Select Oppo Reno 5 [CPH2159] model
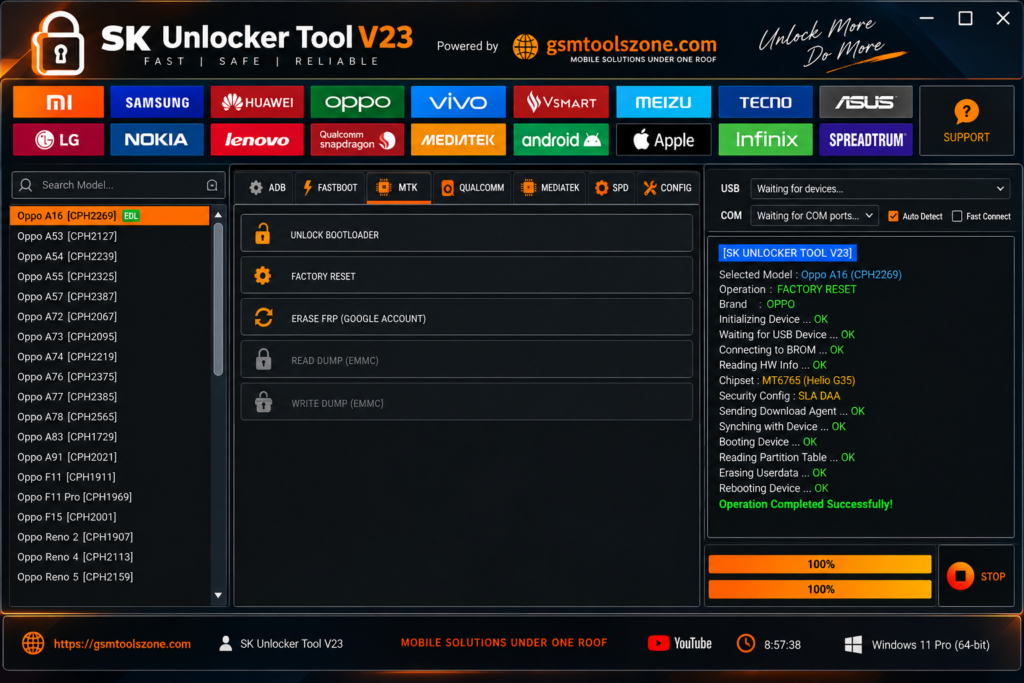Viewport: 1024px width, 683px height. 110,577
